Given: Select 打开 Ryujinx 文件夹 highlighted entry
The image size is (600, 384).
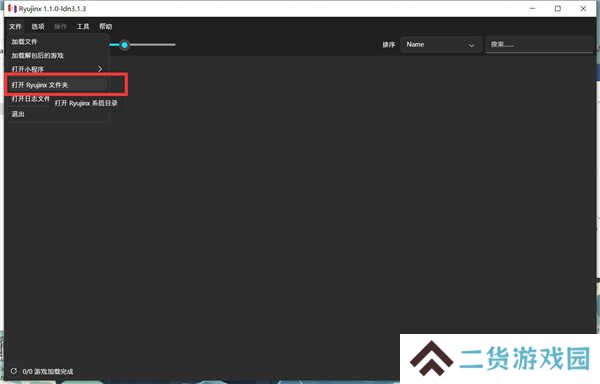Looking at the screenshot, I should click(57, 85).
